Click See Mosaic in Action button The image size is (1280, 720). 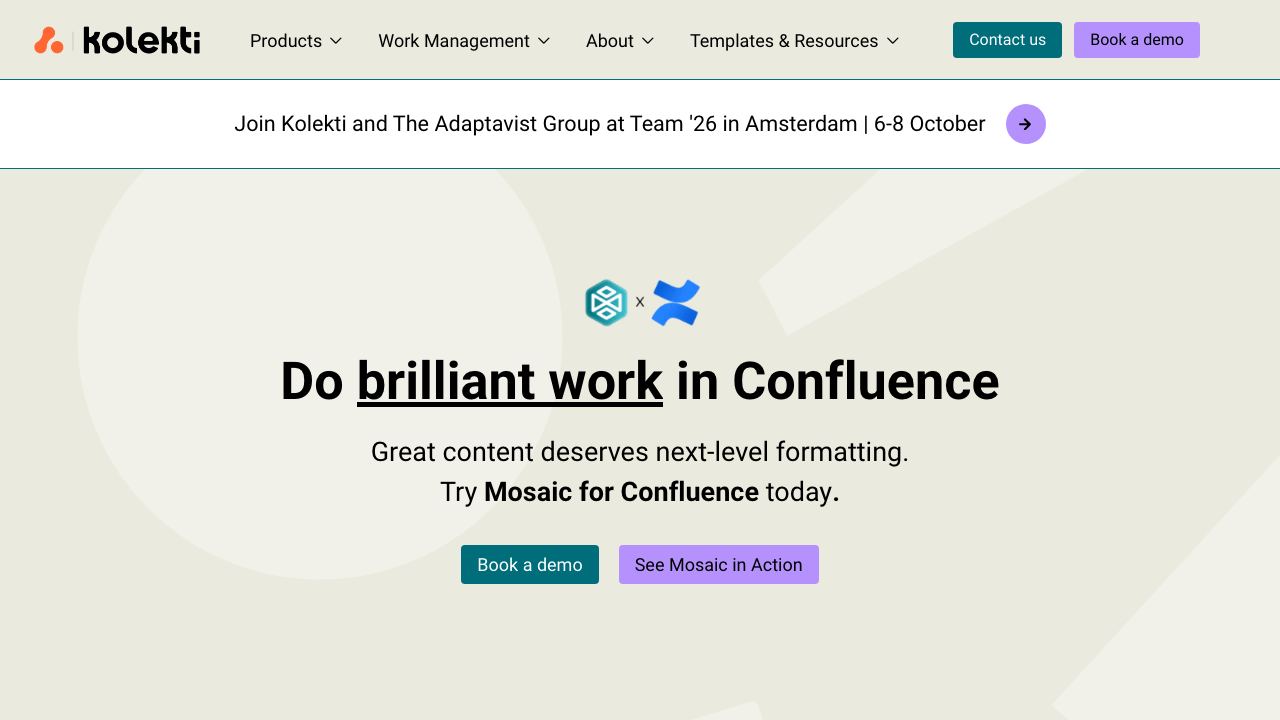719,565
